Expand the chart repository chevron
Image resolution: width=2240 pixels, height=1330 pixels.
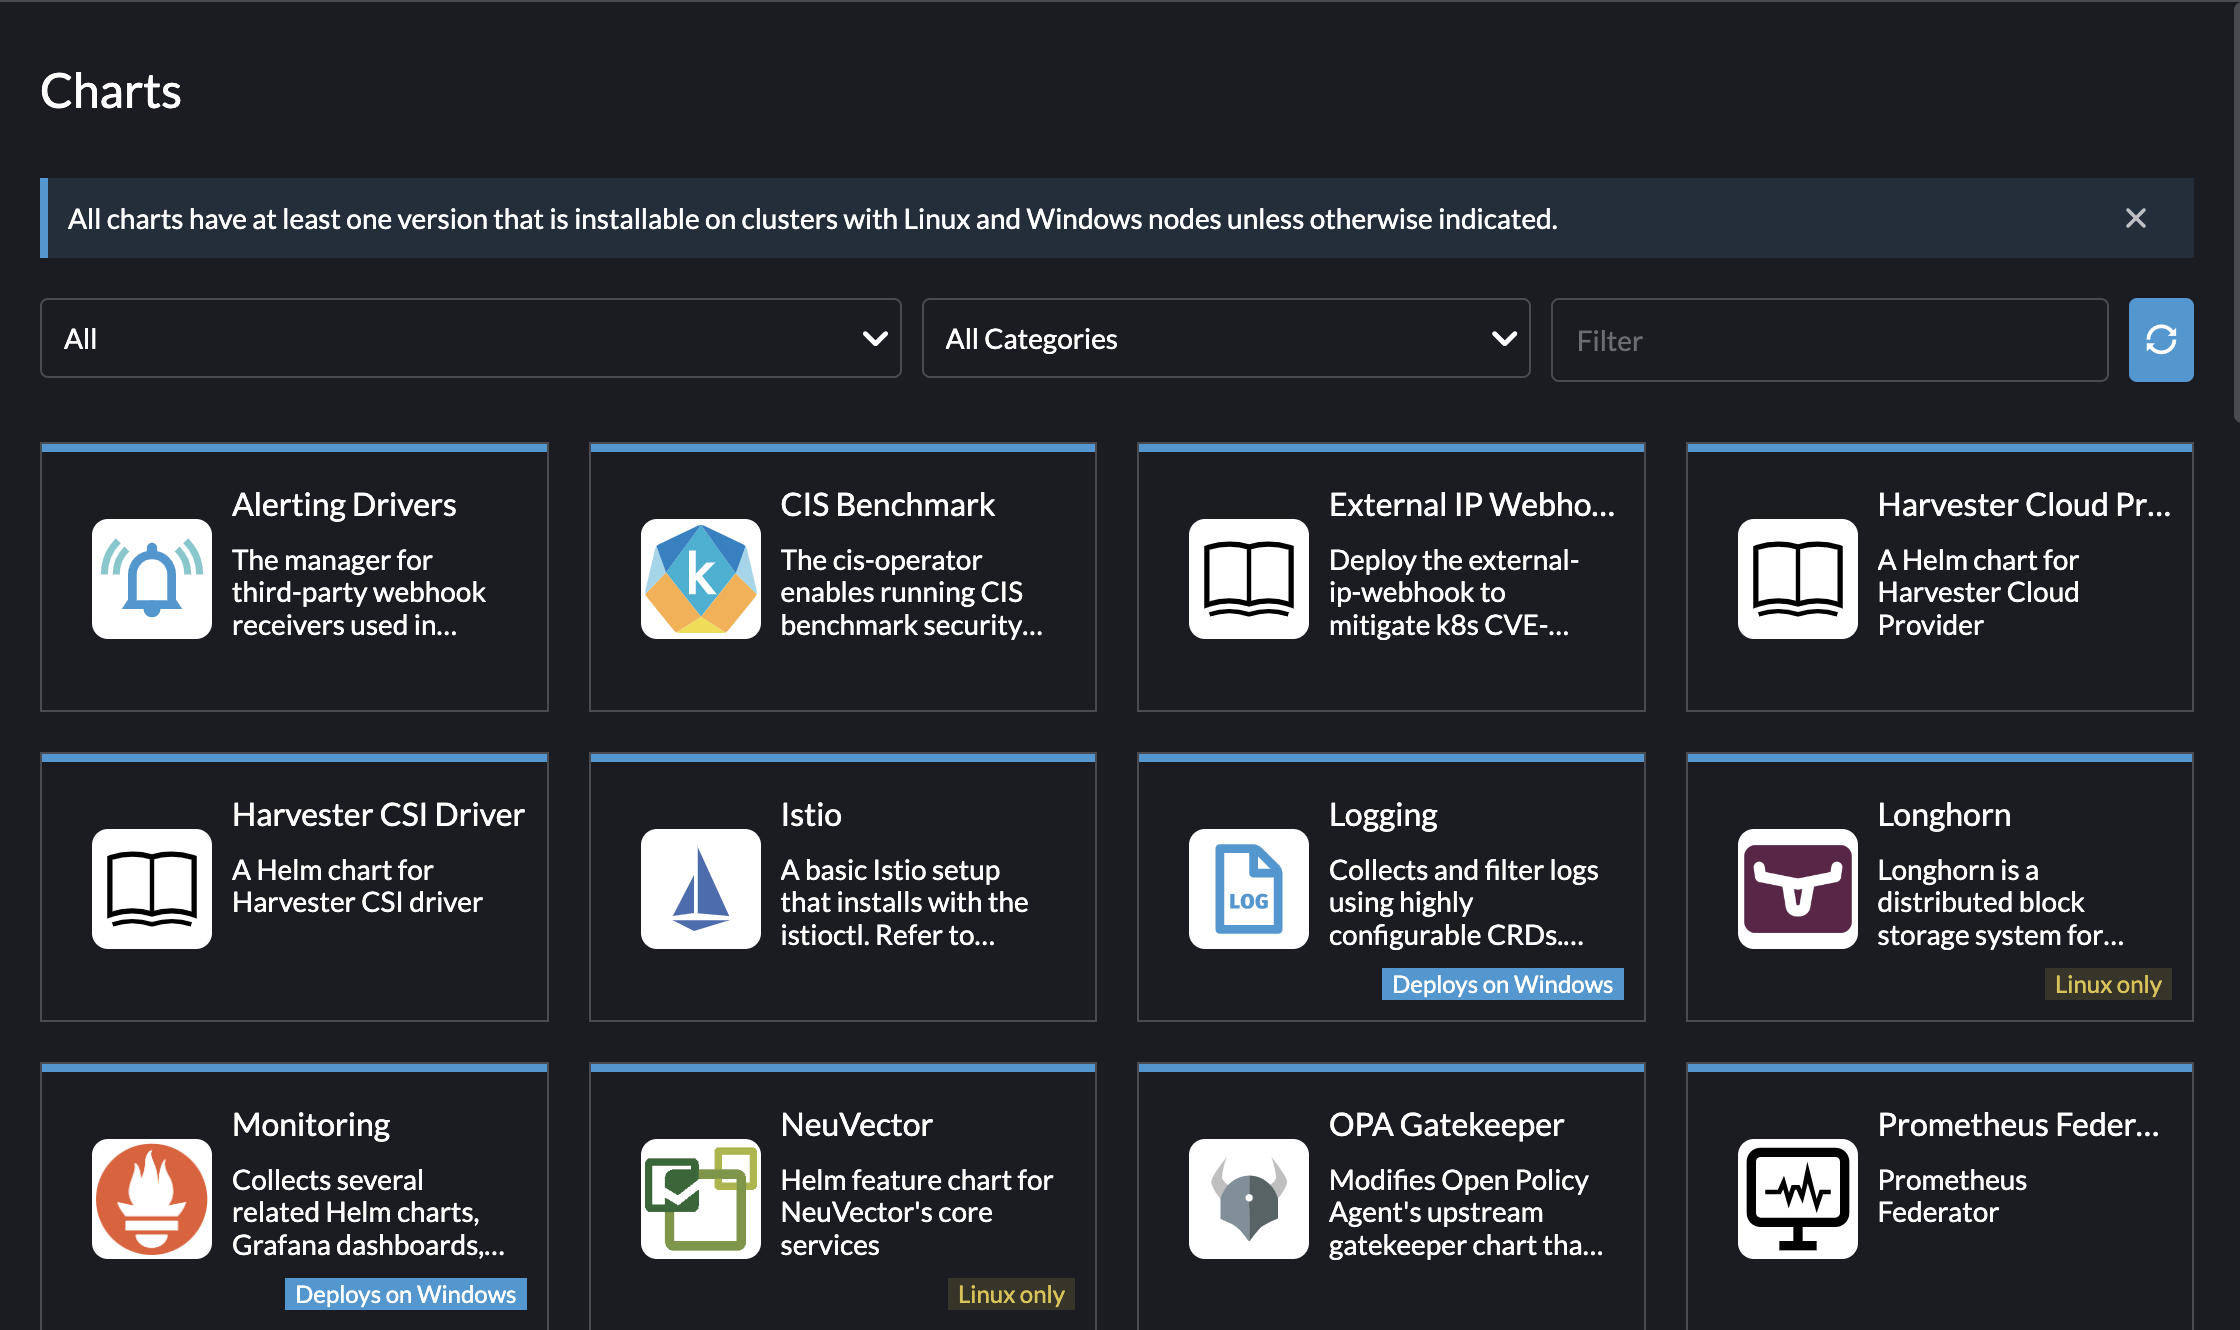pyautogui.click(x=873, y=338)
